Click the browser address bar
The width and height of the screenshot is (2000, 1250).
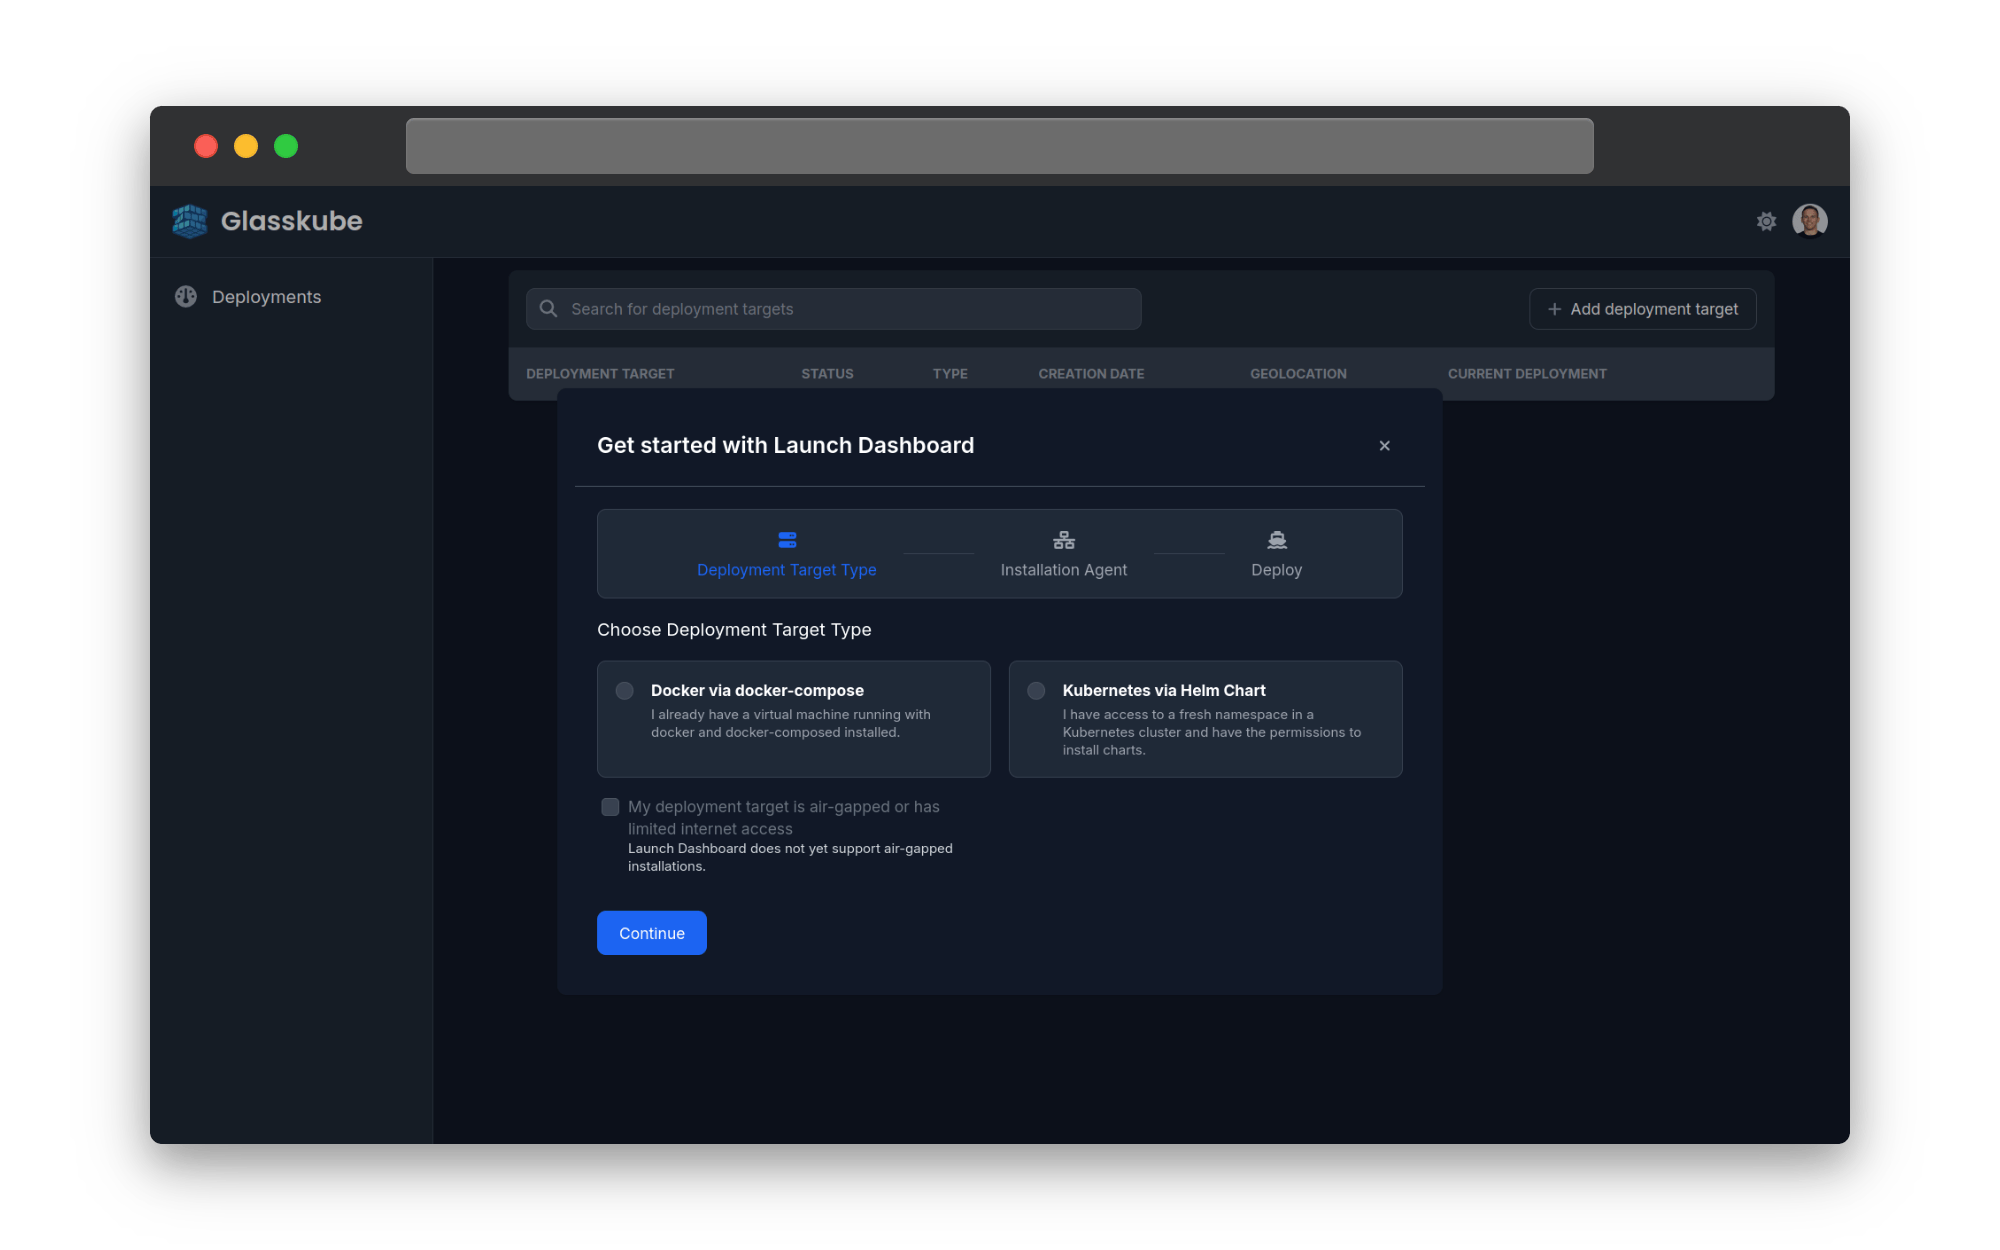[x=999, y=146]
